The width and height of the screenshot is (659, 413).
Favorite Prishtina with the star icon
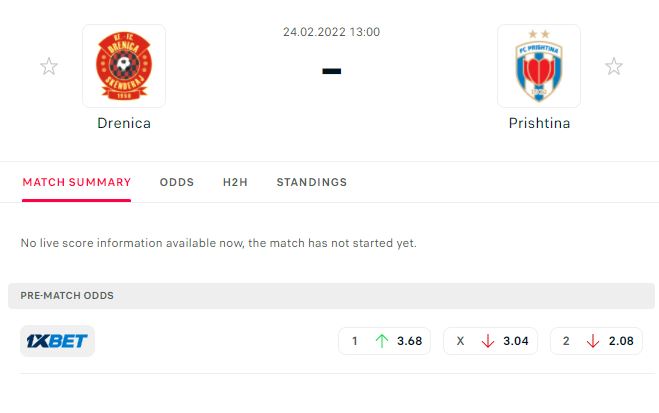click(614, 66)
